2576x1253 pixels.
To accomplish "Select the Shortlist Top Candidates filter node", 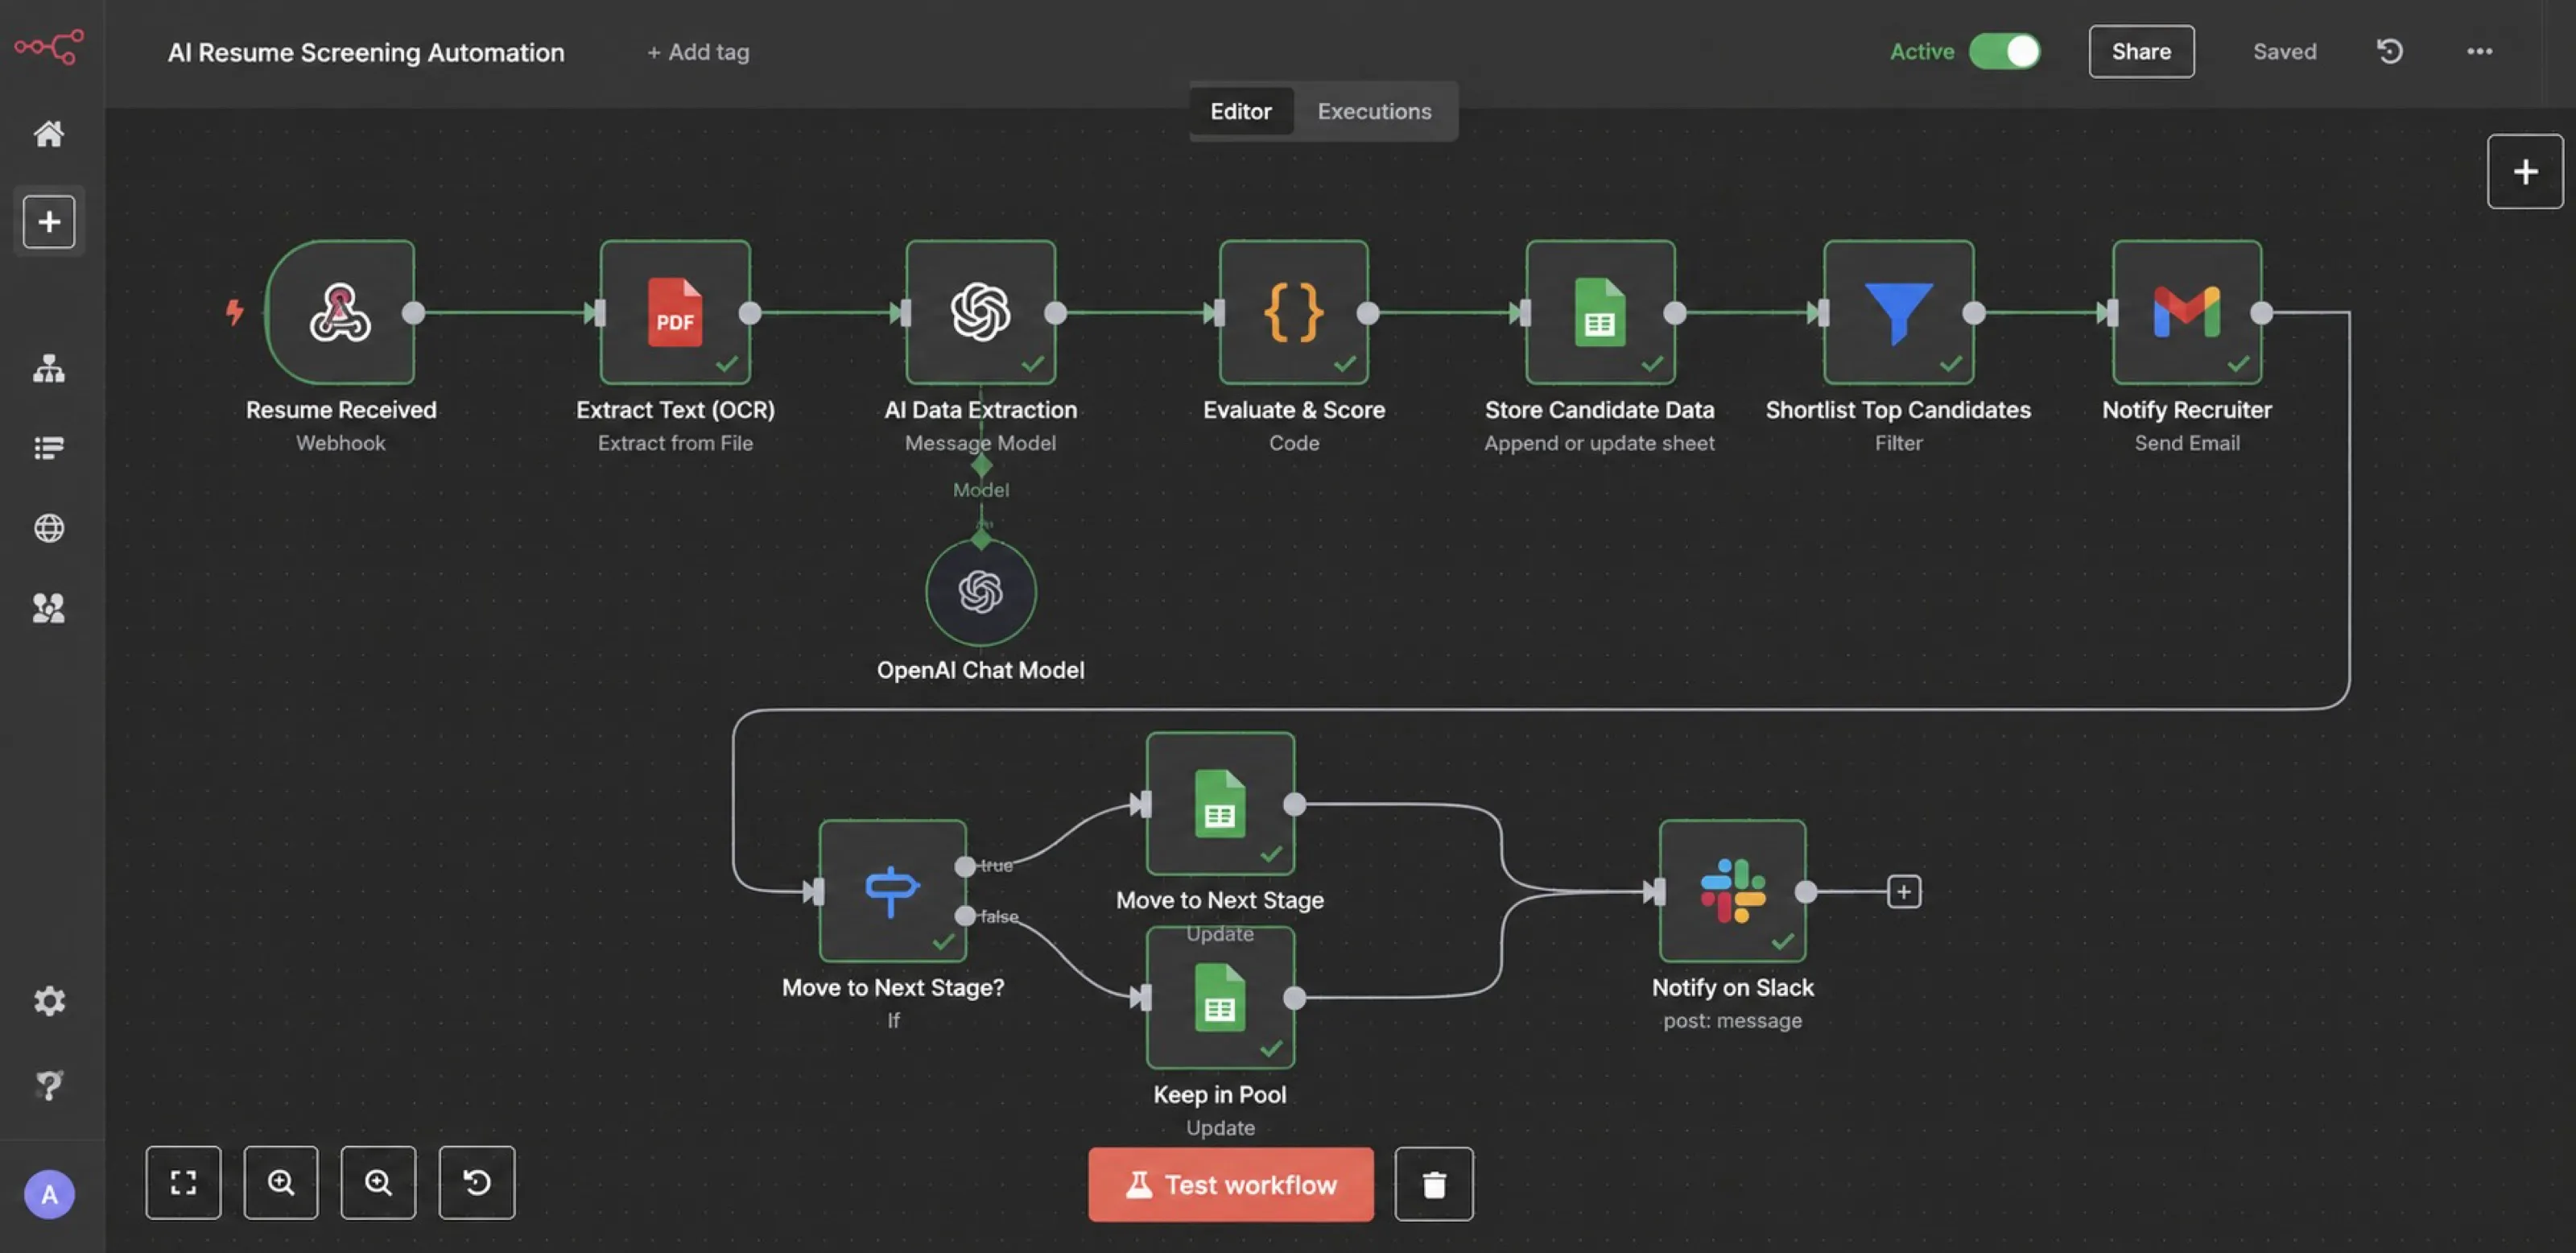I will click(x=1898, y=312).
